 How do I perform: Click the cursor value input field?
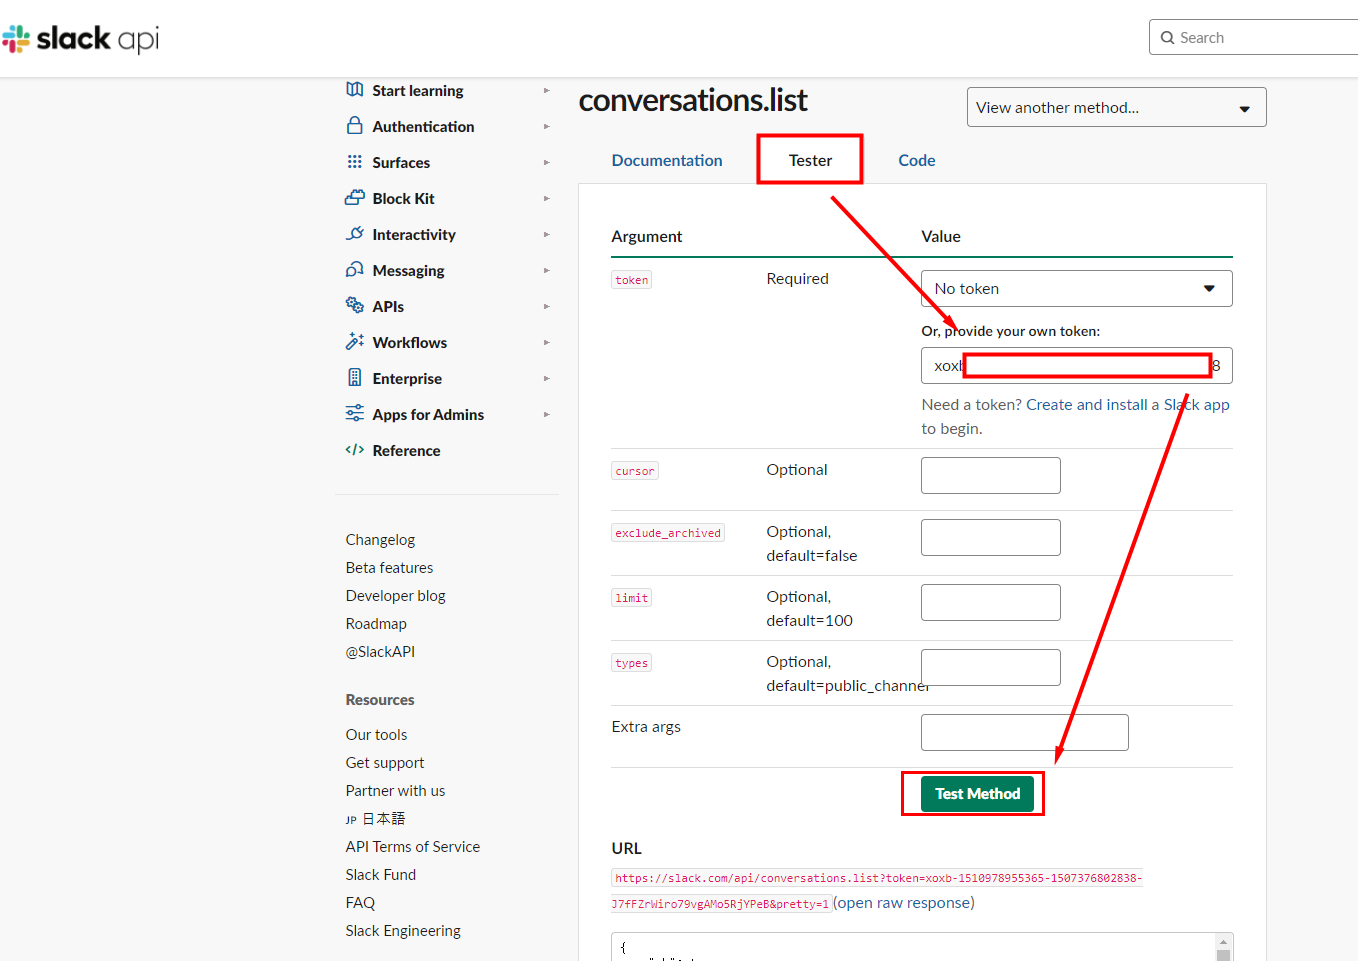tap(990, 475)
